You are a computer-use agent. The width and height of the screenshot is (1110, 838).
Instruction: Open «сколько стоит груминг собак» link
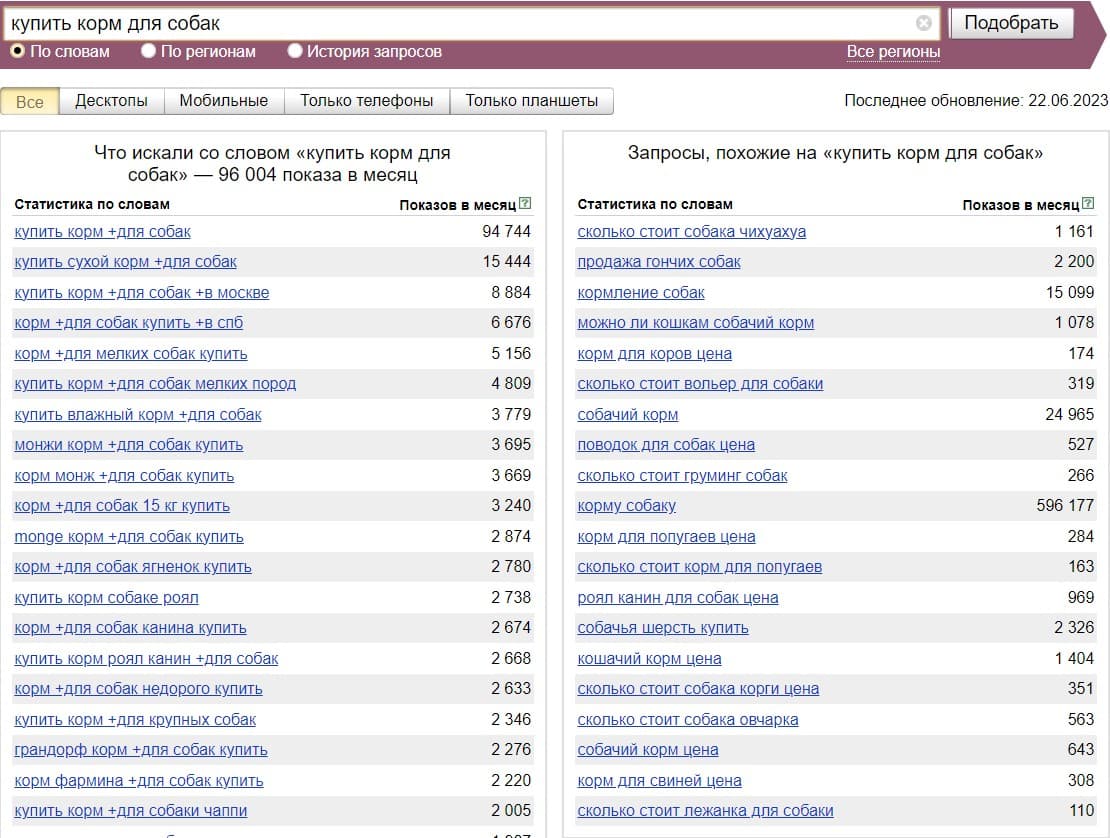pyautogui.click(x=682, y=476)
